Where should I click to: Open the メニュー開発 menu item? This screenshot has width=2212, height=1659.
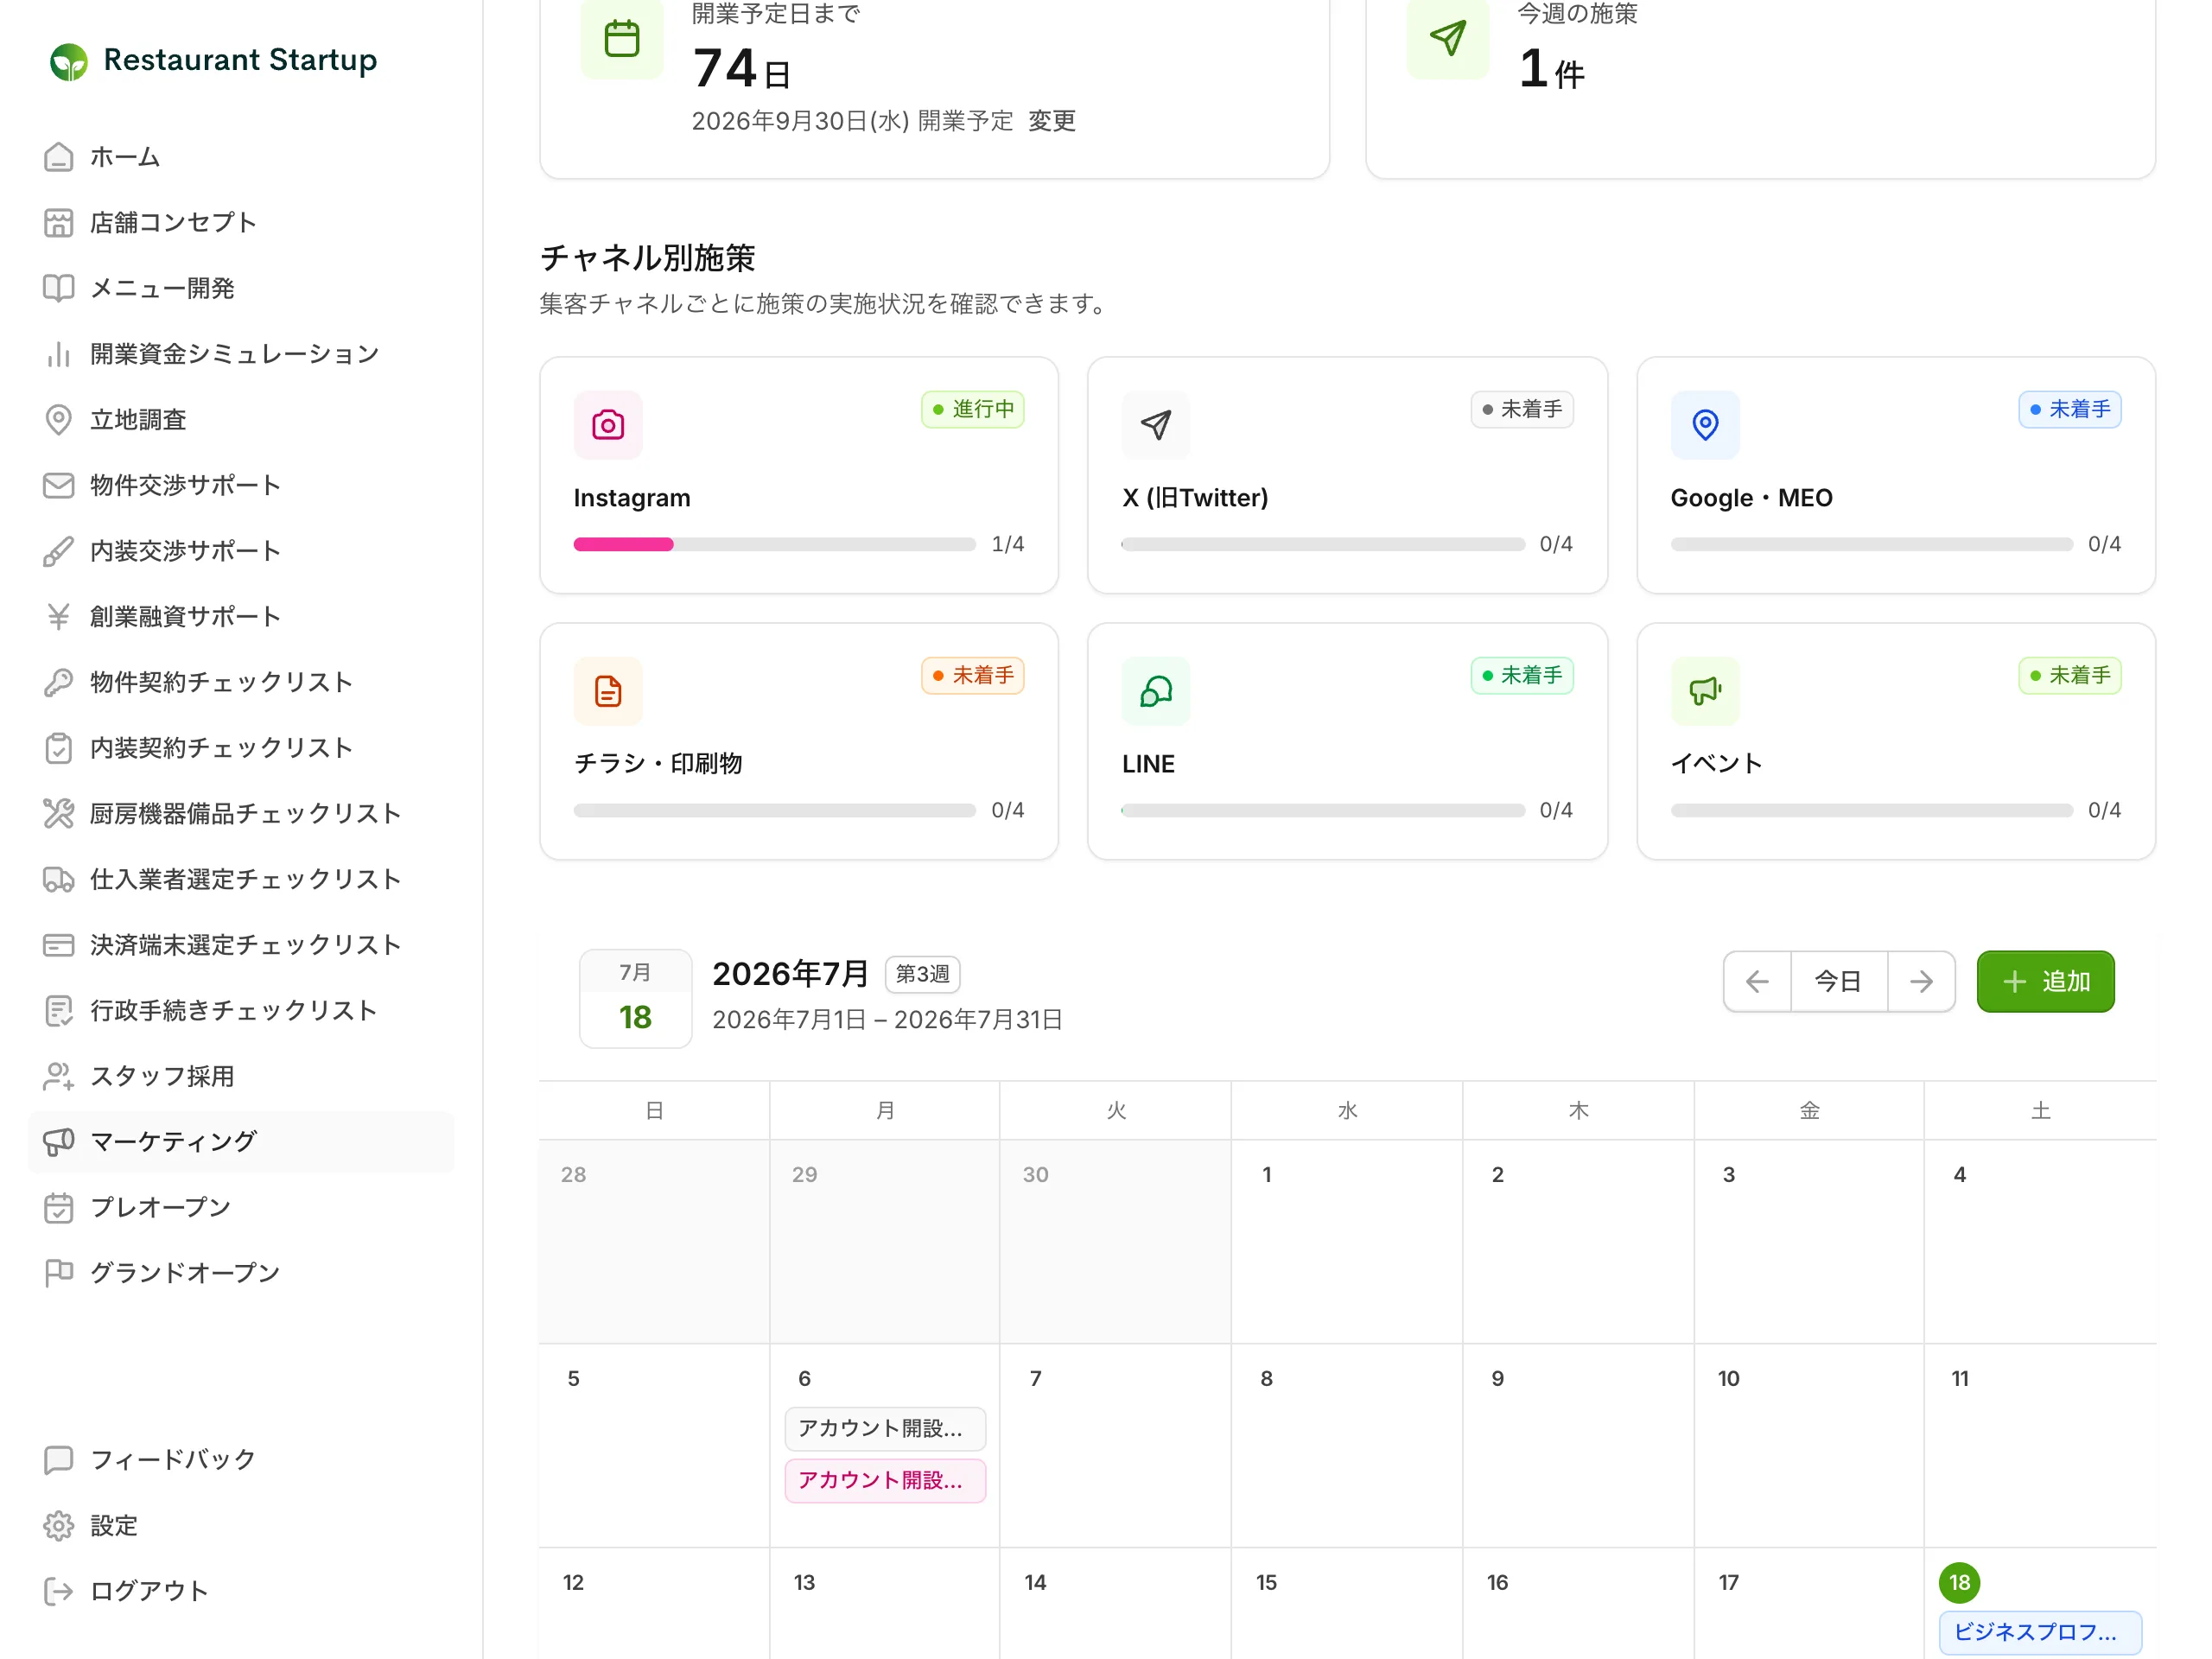[241, 288]
